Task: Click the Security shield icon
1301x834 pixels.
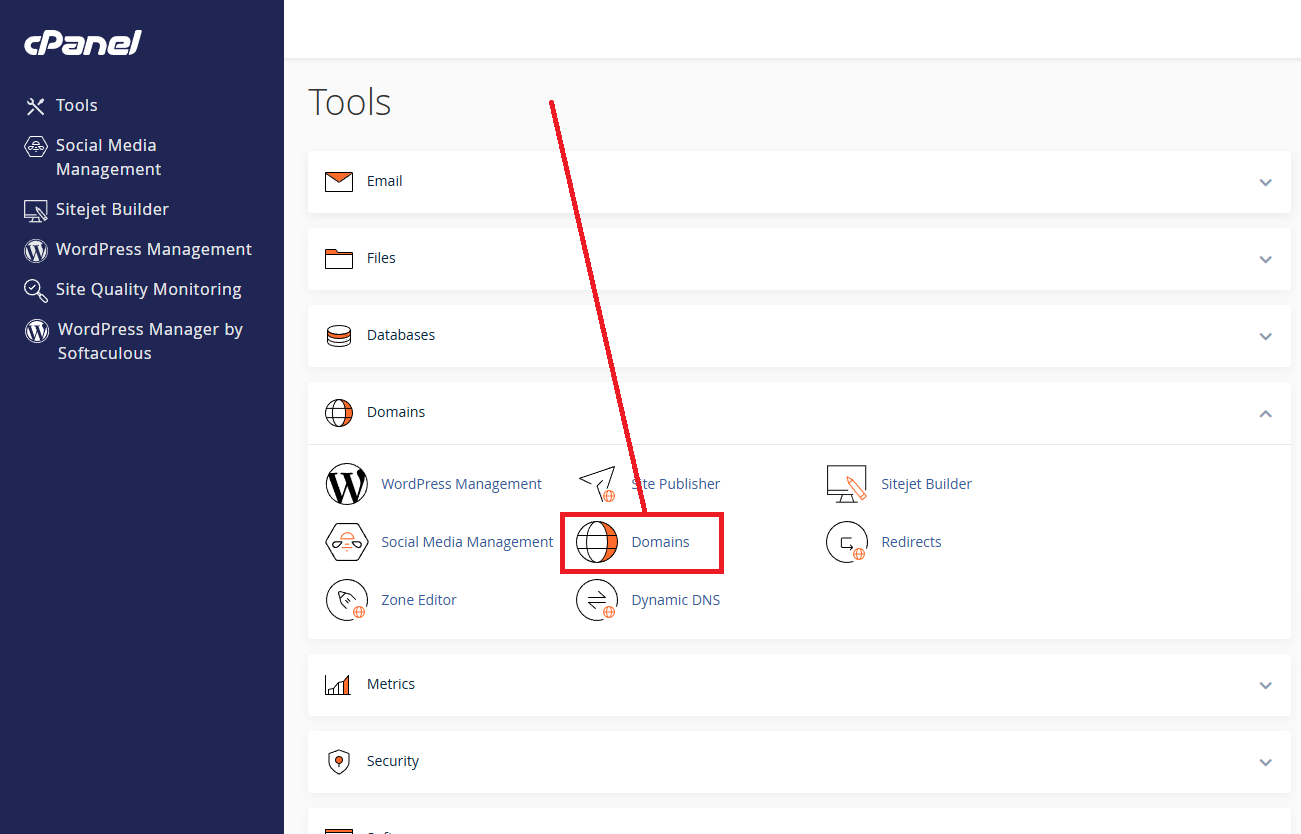Action: [339, 762]
